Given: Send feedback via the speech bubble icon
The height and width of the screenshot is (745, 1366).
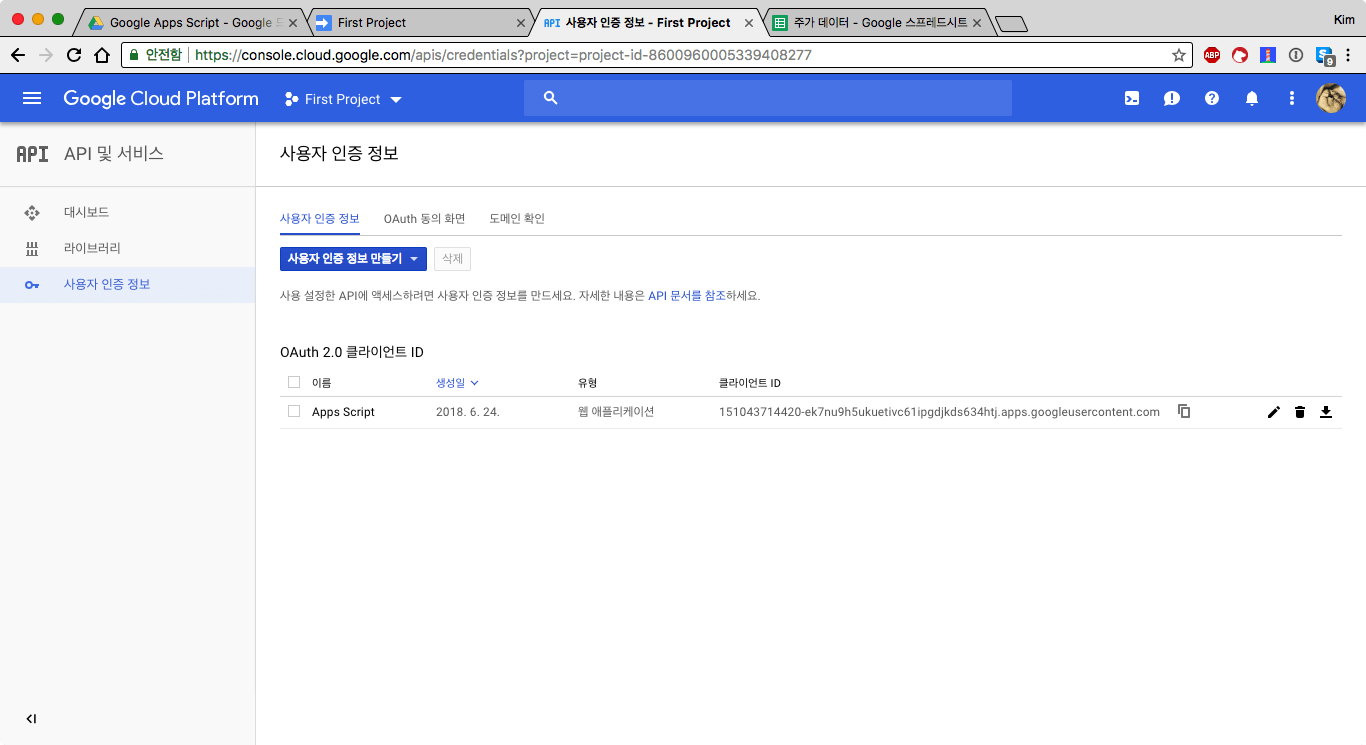Looking at the screenshot, I should (1171, 97).
